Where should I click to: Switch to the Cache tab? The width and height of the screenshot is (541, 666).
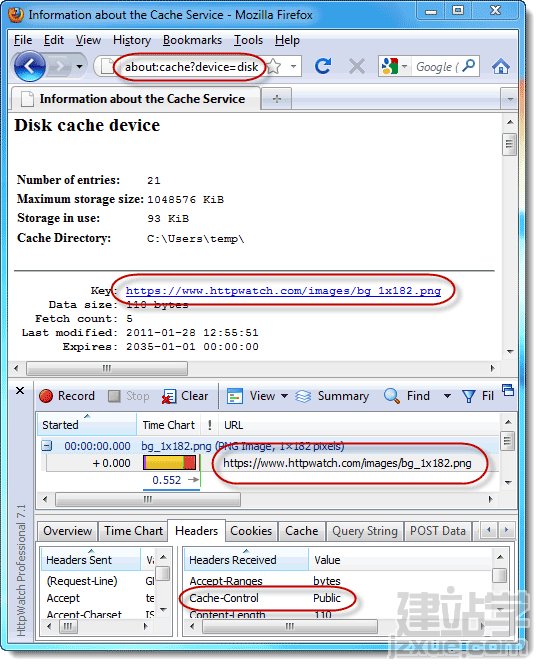301,531
